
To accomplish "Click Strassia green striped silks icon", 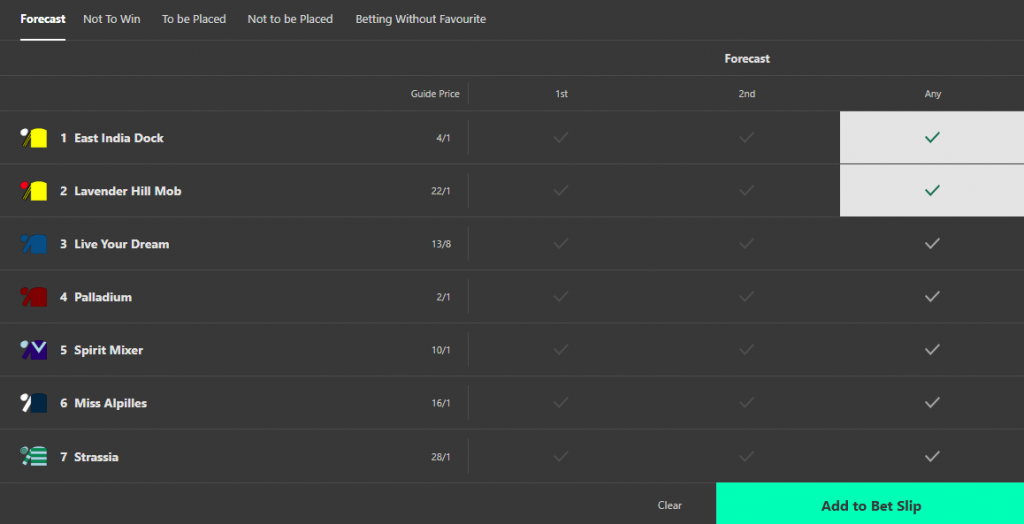I will [x=34, y=456].
